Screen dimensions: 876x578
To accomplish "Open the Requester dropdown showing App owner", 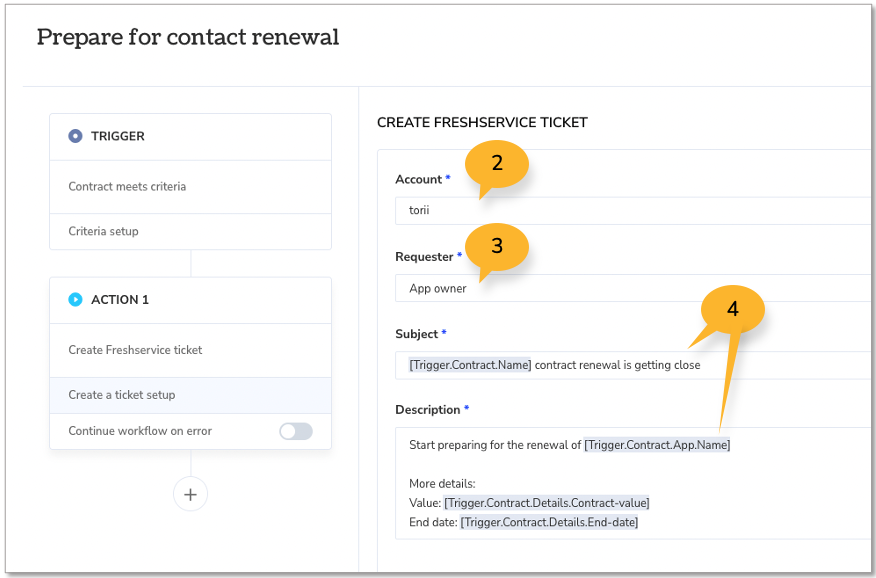I will pos(635,288).
